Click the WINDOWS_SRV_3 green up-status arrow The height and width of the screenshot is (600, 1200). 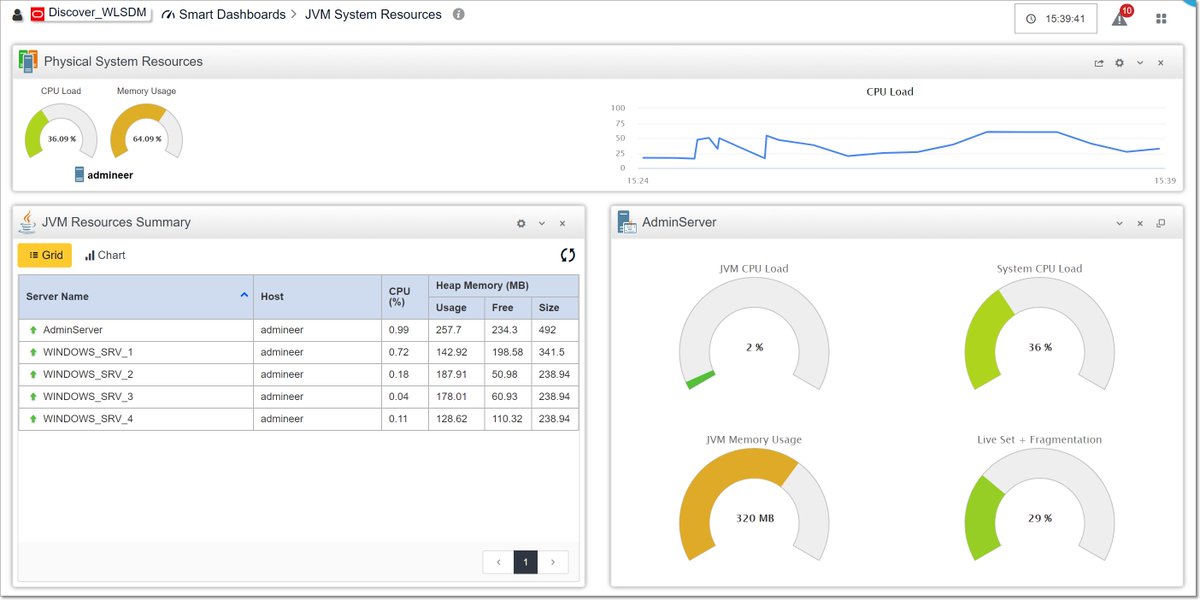coord(33,397)
